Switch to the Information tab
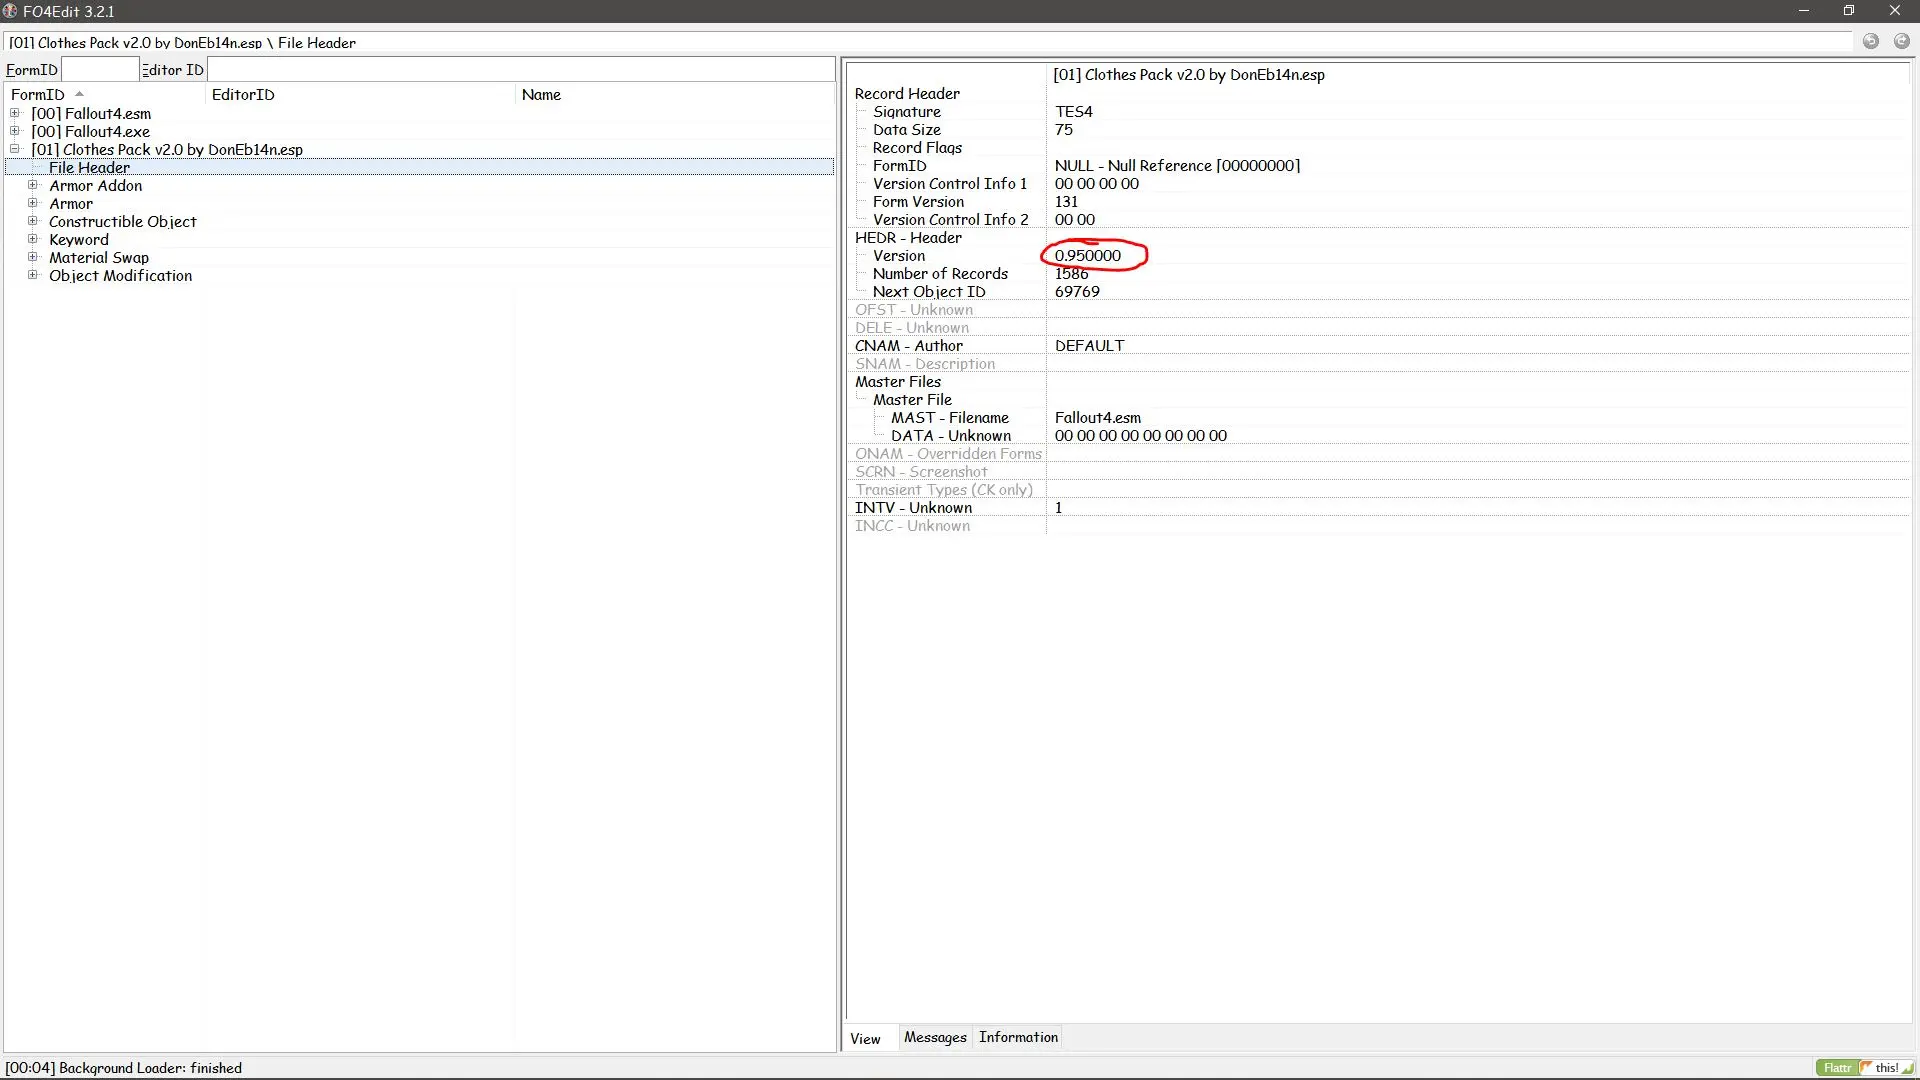Viewport: 1920px width, 1080px height. (1018, 1037)
